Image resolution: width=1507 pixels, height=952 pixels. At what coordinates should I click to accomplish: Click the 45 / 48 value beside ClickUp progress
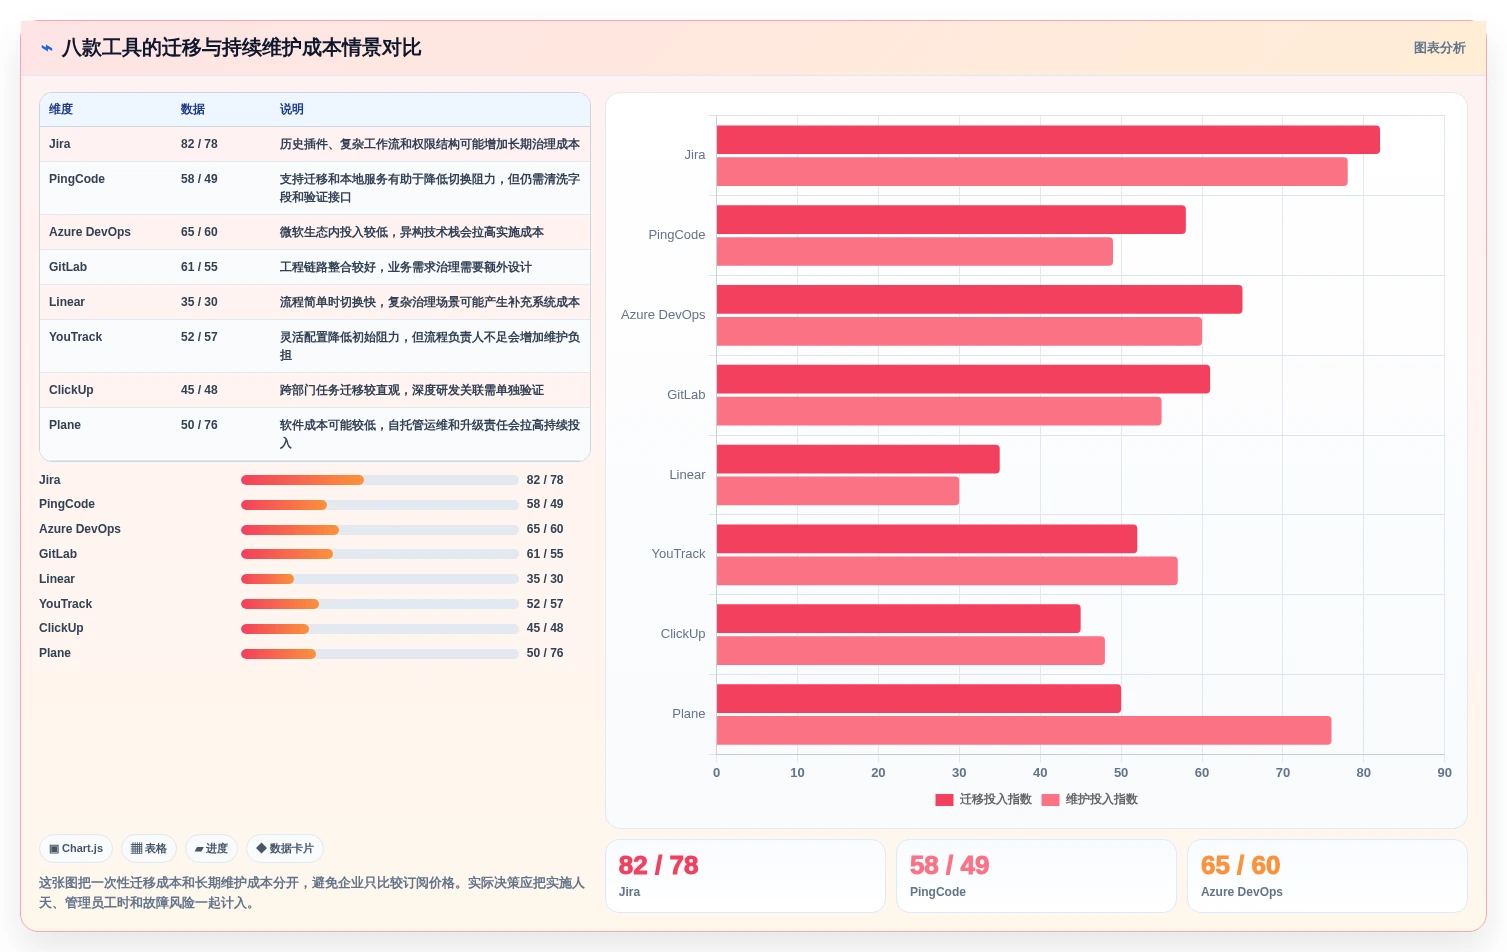pyautogui.click(x=545, y=628)
